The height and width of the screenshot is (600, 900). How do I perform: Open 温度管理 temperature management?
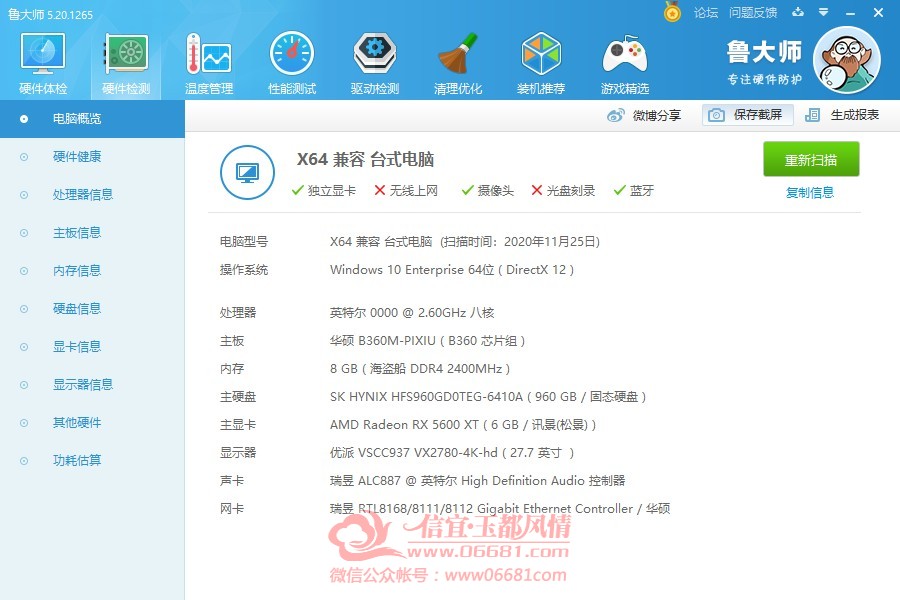click(x=209, y=63)
